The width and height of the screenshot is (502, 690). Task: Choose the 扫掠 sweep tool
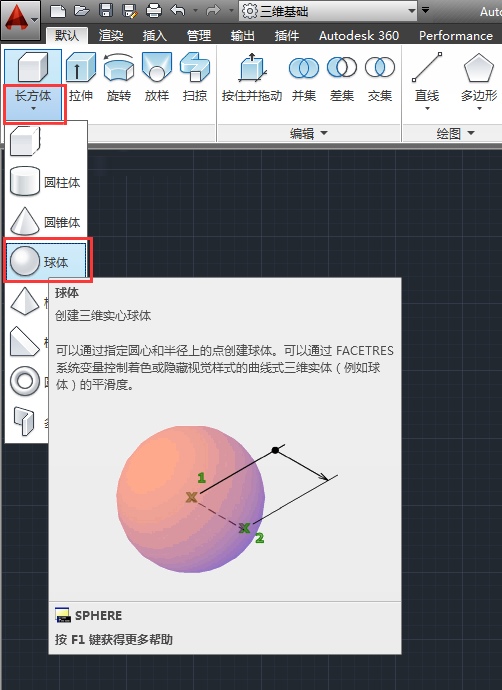[x=195, y=77]
